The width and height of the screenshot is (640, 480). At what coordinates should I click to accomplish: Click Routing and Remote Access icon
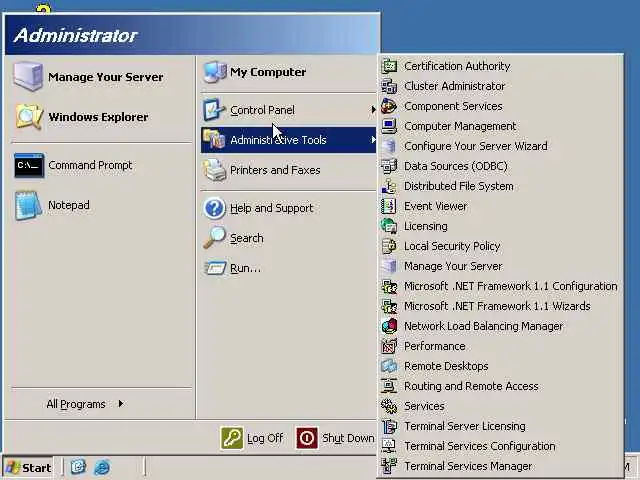coord(389,386)
